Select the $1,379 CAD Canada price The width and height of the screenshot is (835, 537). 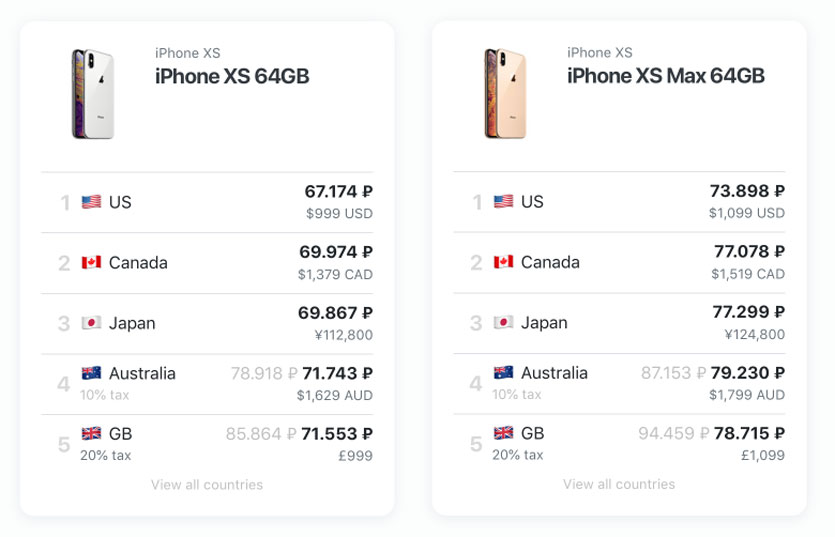pos(335,274)
